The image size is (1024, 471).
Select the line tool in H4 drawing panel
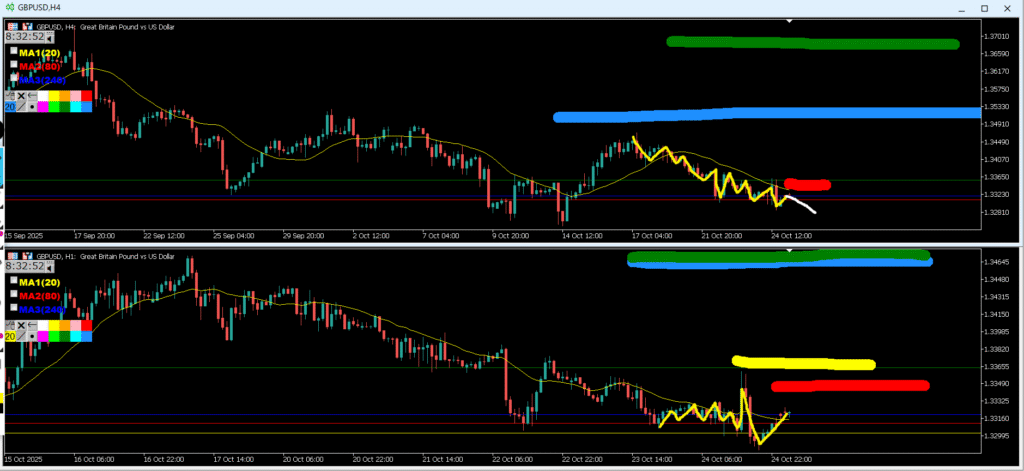21,107
